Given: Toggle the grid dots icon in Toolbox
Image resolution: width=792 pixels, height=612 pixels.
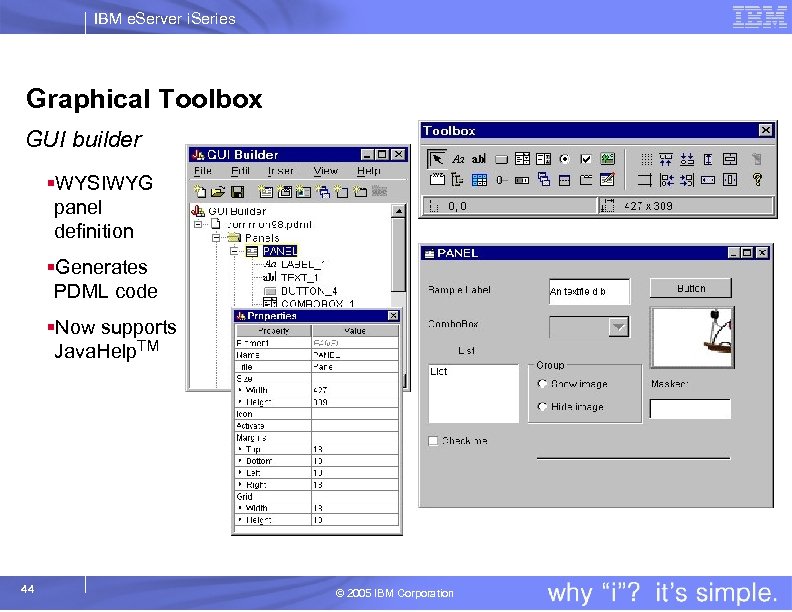Looking at the screenshot, I should pos(646,160).
